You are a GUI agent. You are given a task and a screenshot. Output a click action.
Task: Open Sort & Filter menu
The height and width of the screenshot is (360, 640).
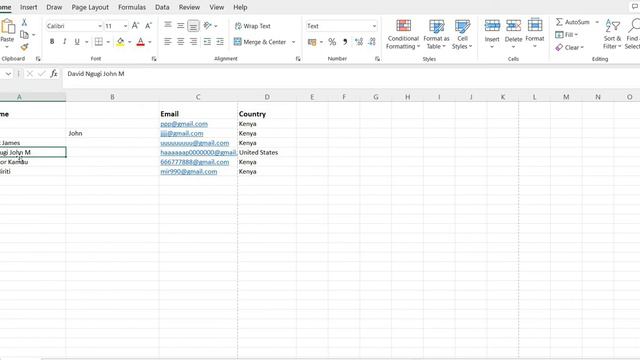pyautogui.click(x=612, y=34)
